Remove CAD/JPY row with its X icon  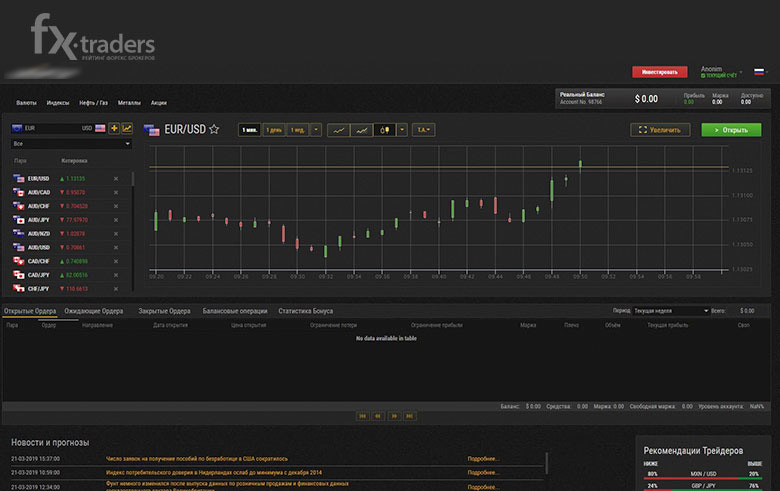(x=116, y=275)
